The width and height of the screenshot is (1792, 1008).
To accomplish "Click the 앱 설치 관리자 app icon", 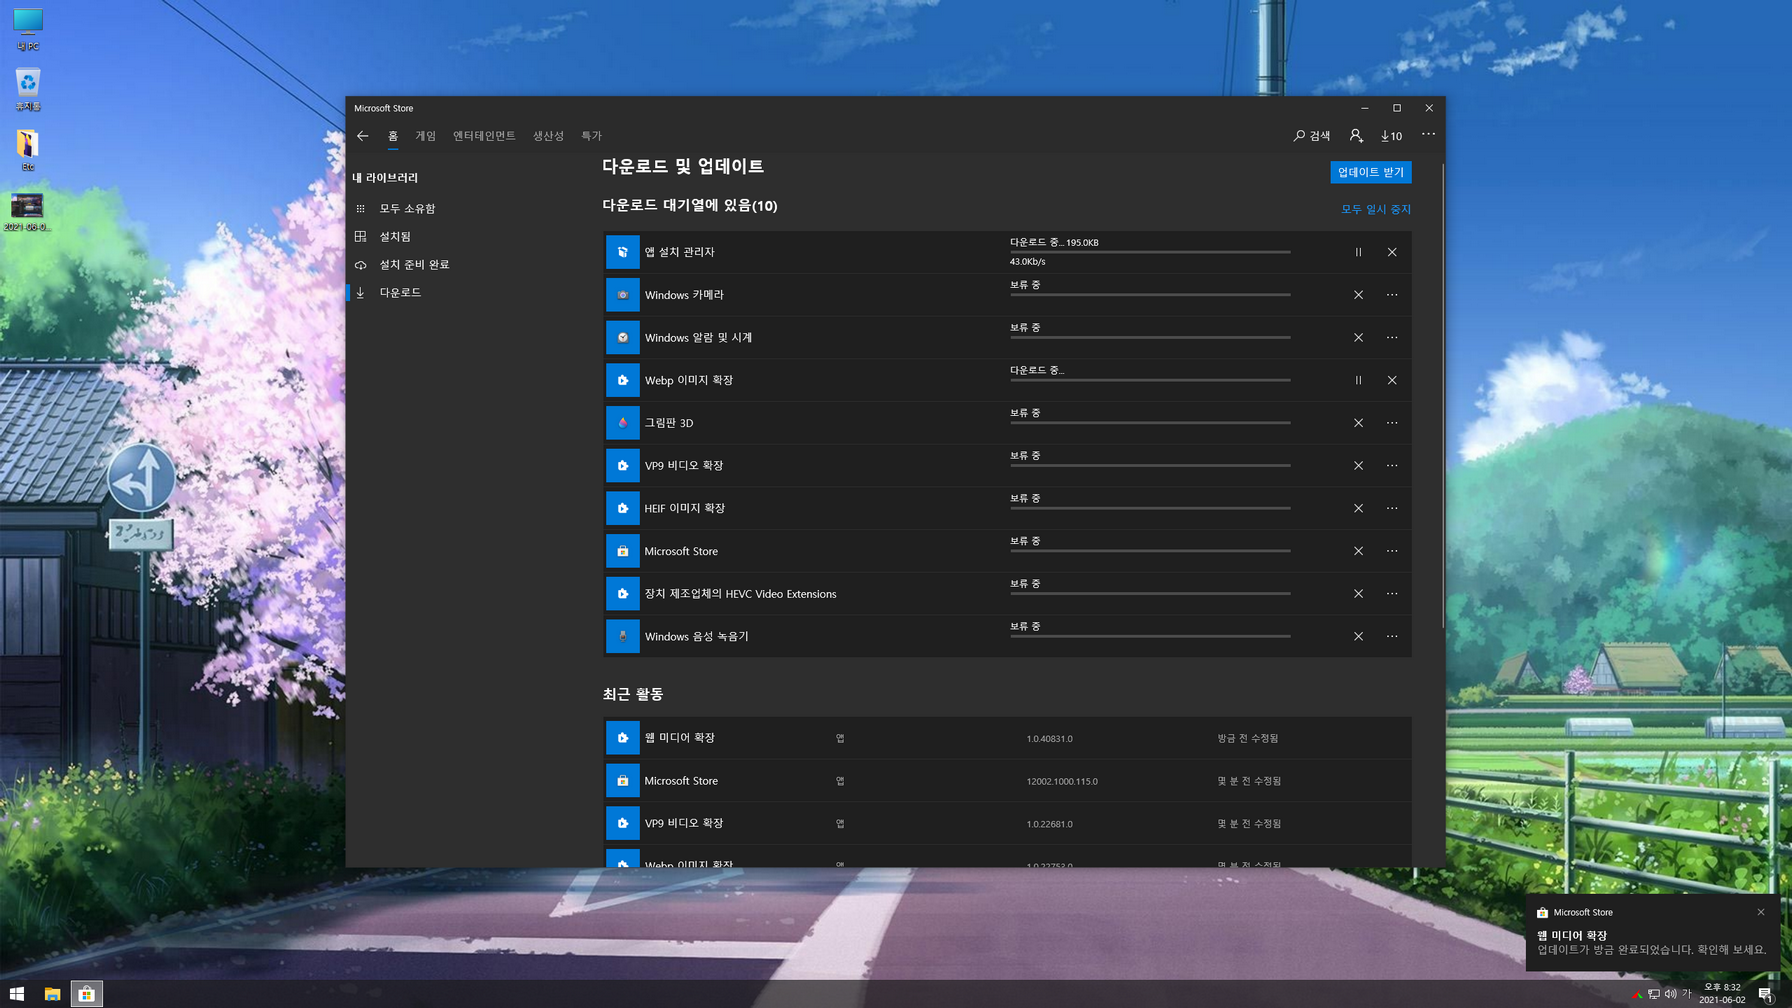I will [622, 252].
